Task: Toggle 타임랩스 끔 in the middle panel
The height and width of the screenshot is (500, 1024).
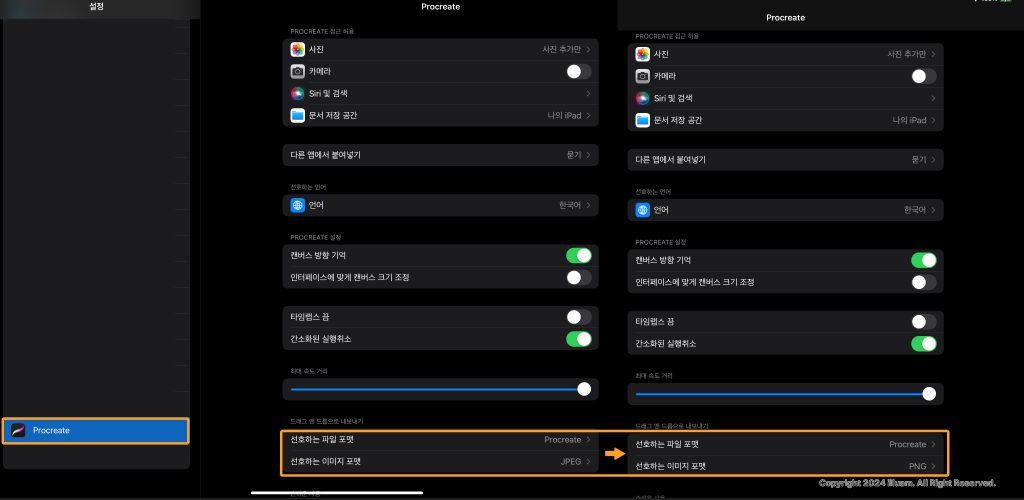Action: (579, 317)
